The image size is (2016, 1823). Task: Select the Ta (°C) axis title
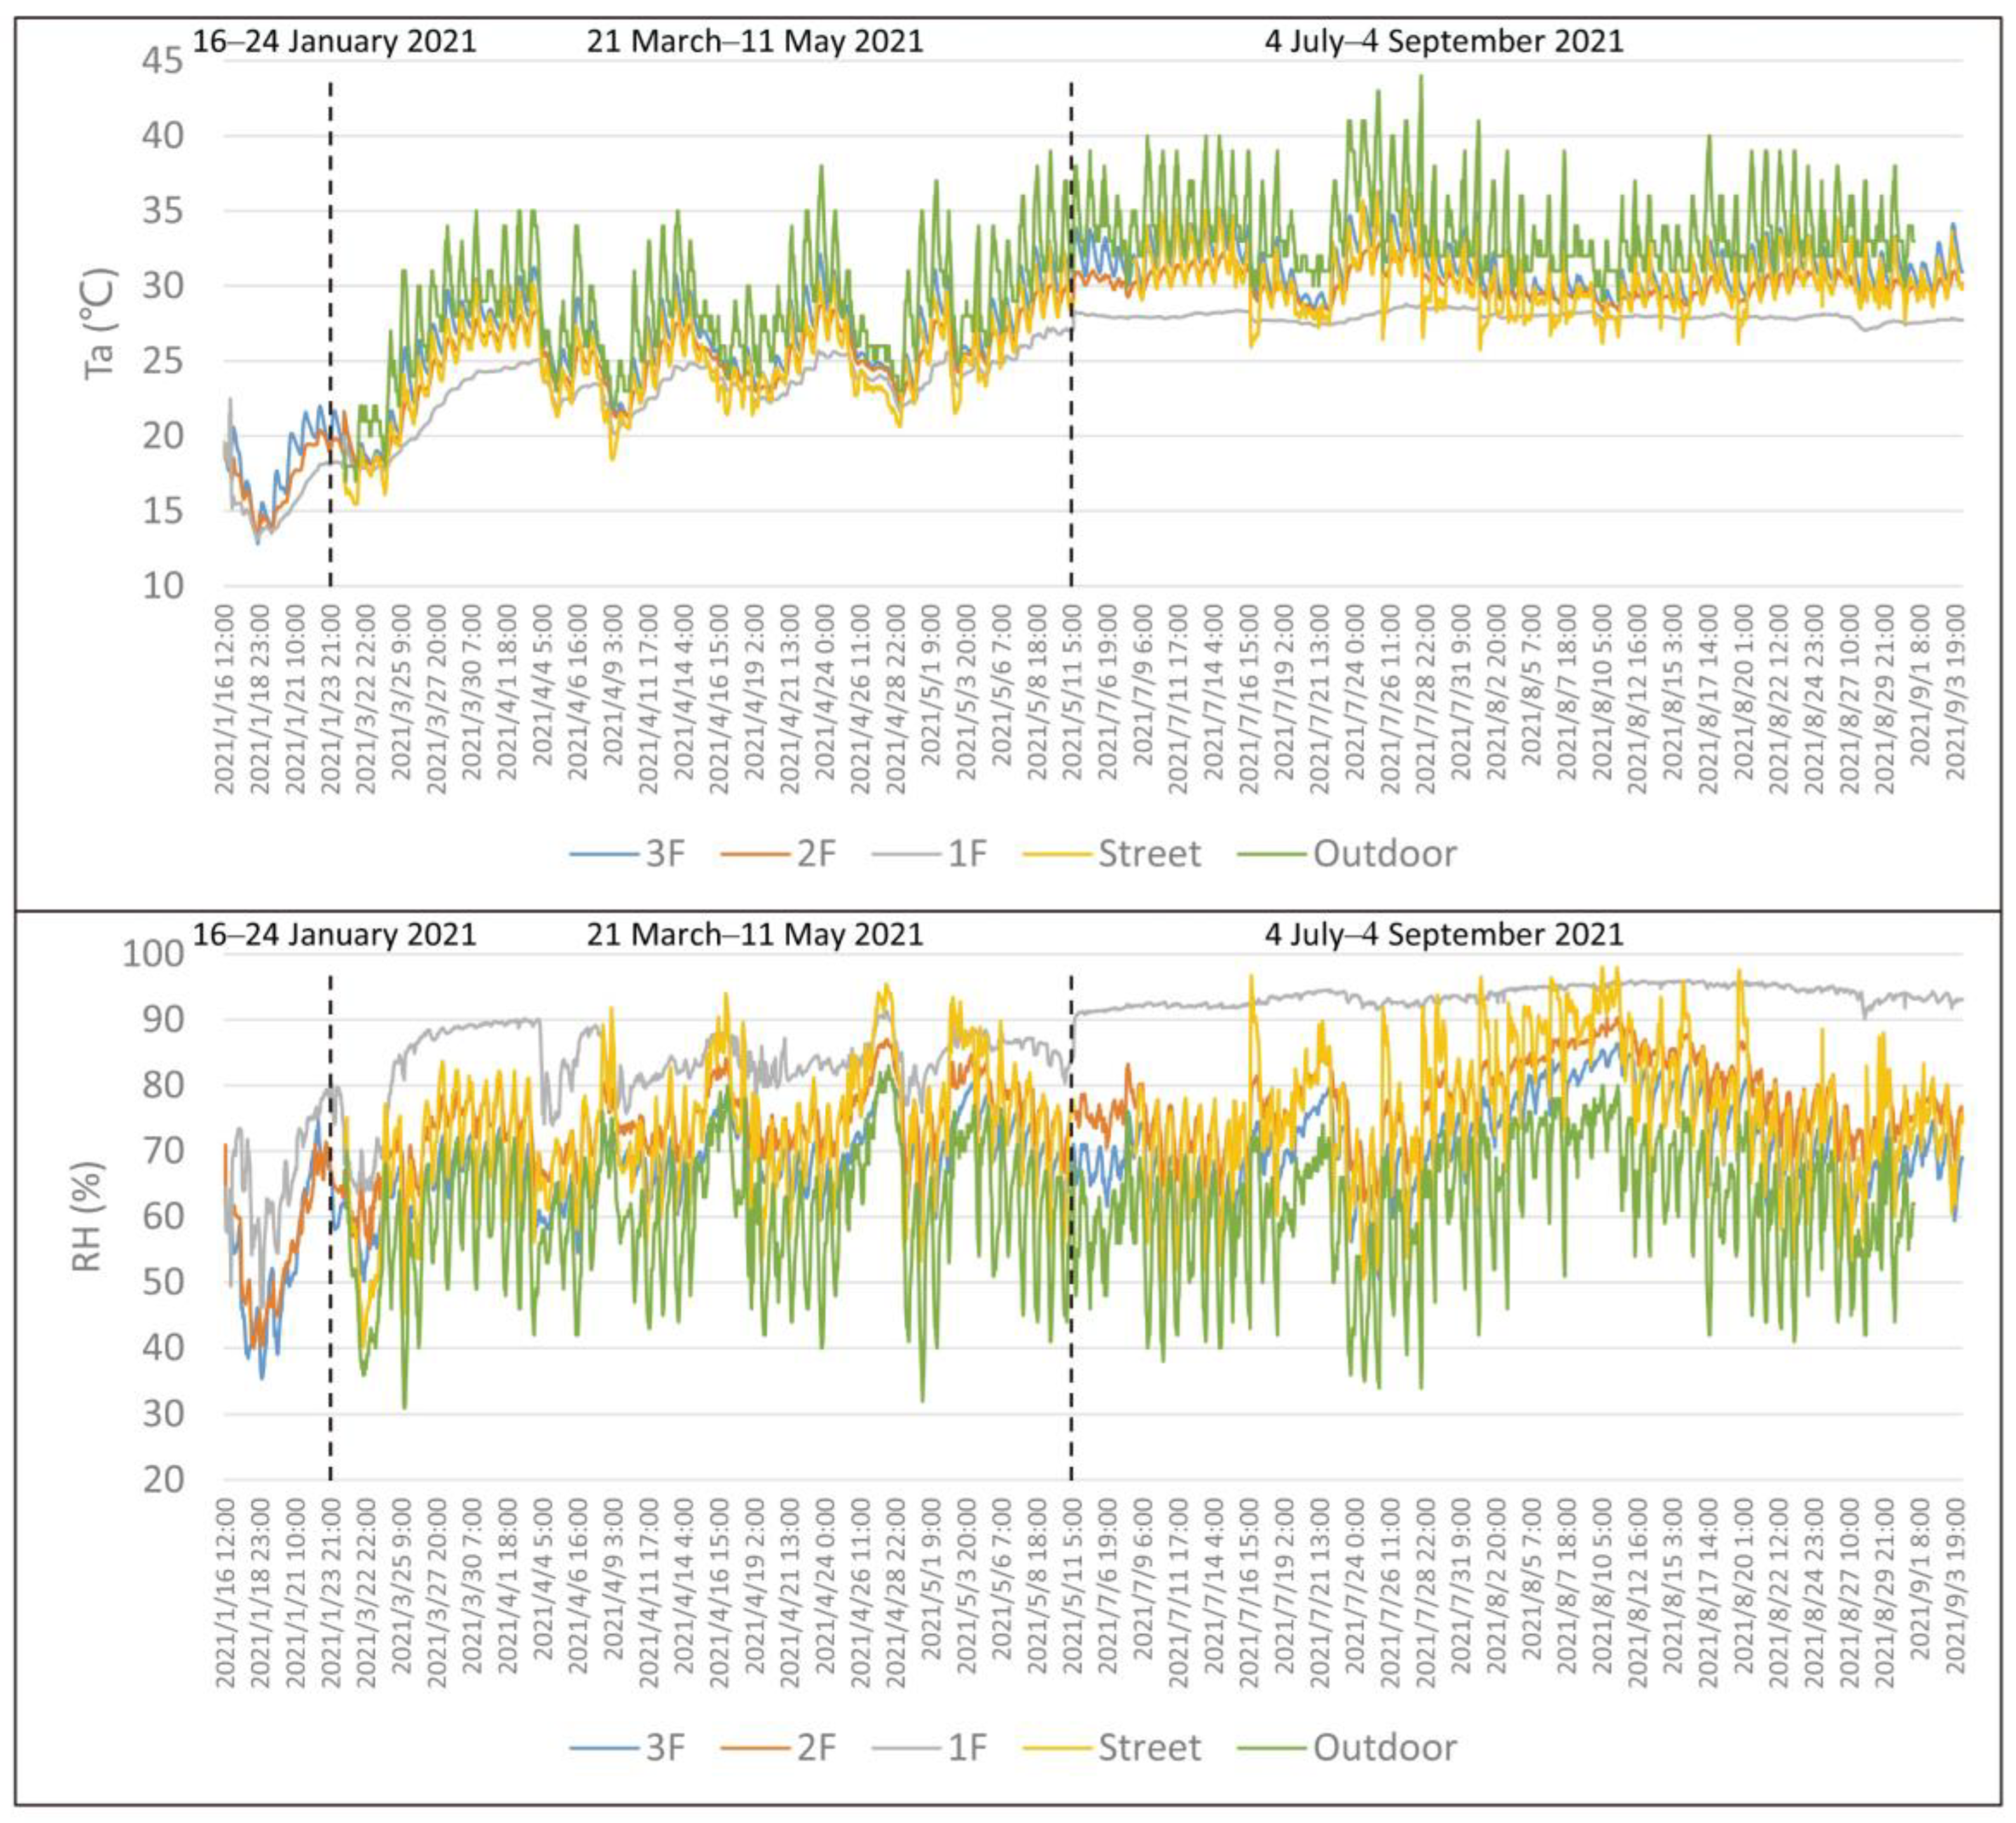(101, 323)
